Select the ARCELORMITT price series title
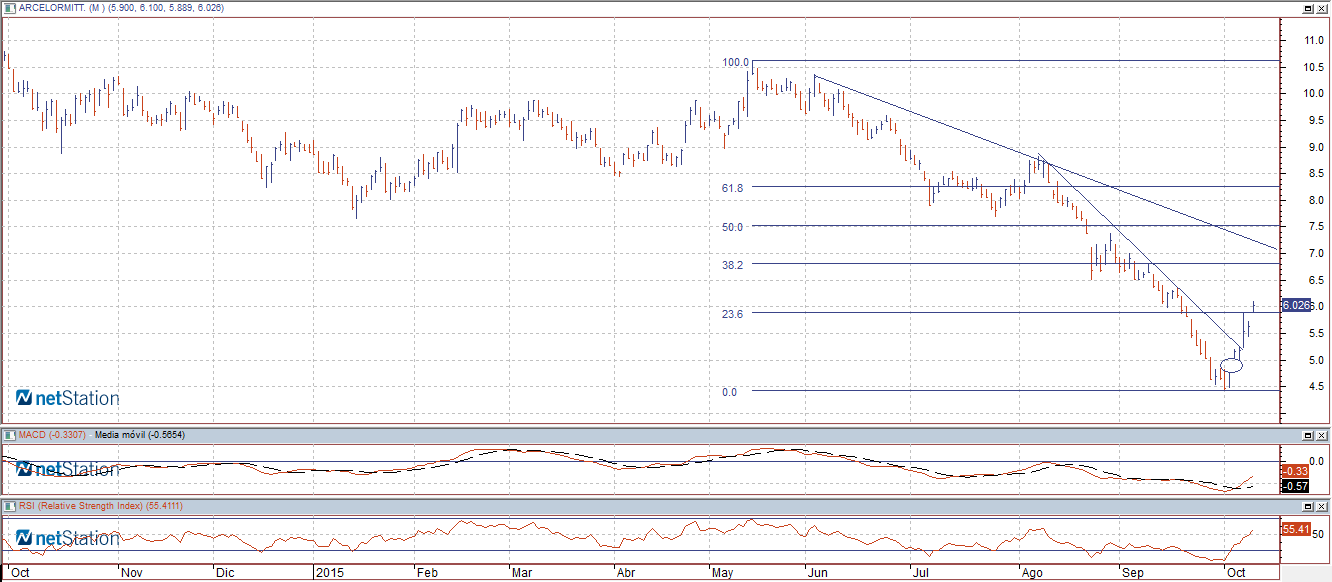Image resolution: width=1332 pixels, height=582 pixels. 120,8
